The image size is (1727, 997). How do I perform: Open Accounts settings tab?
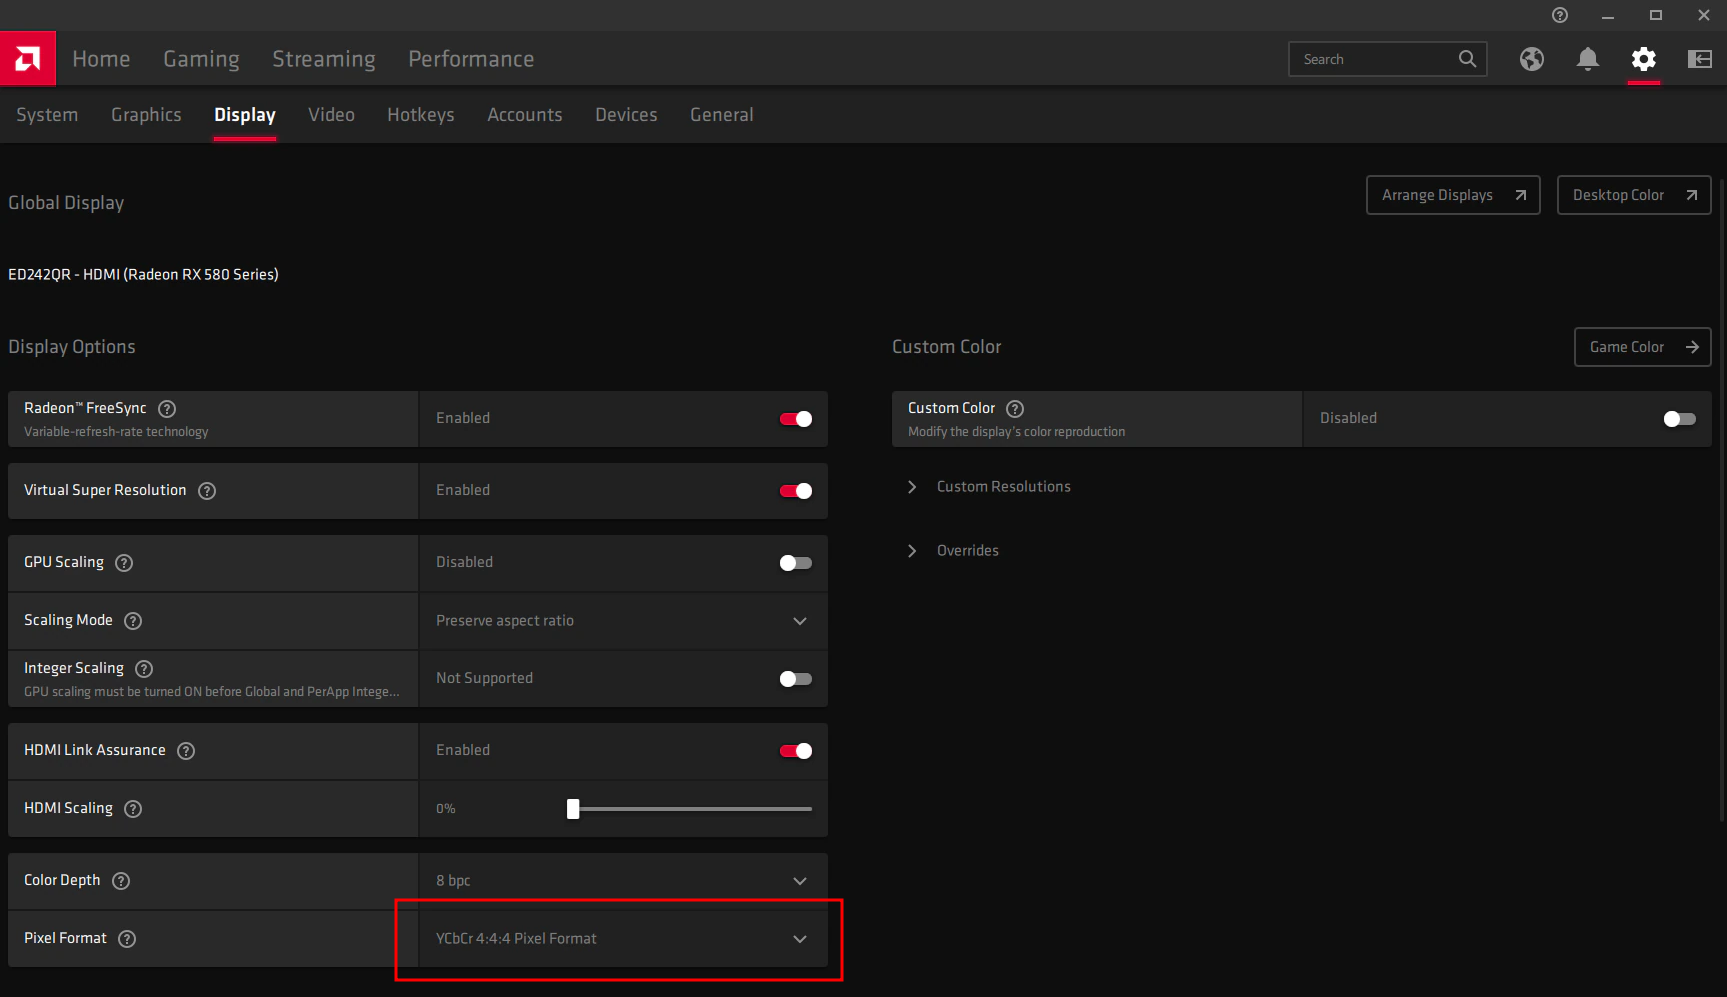tap(525, 115)
